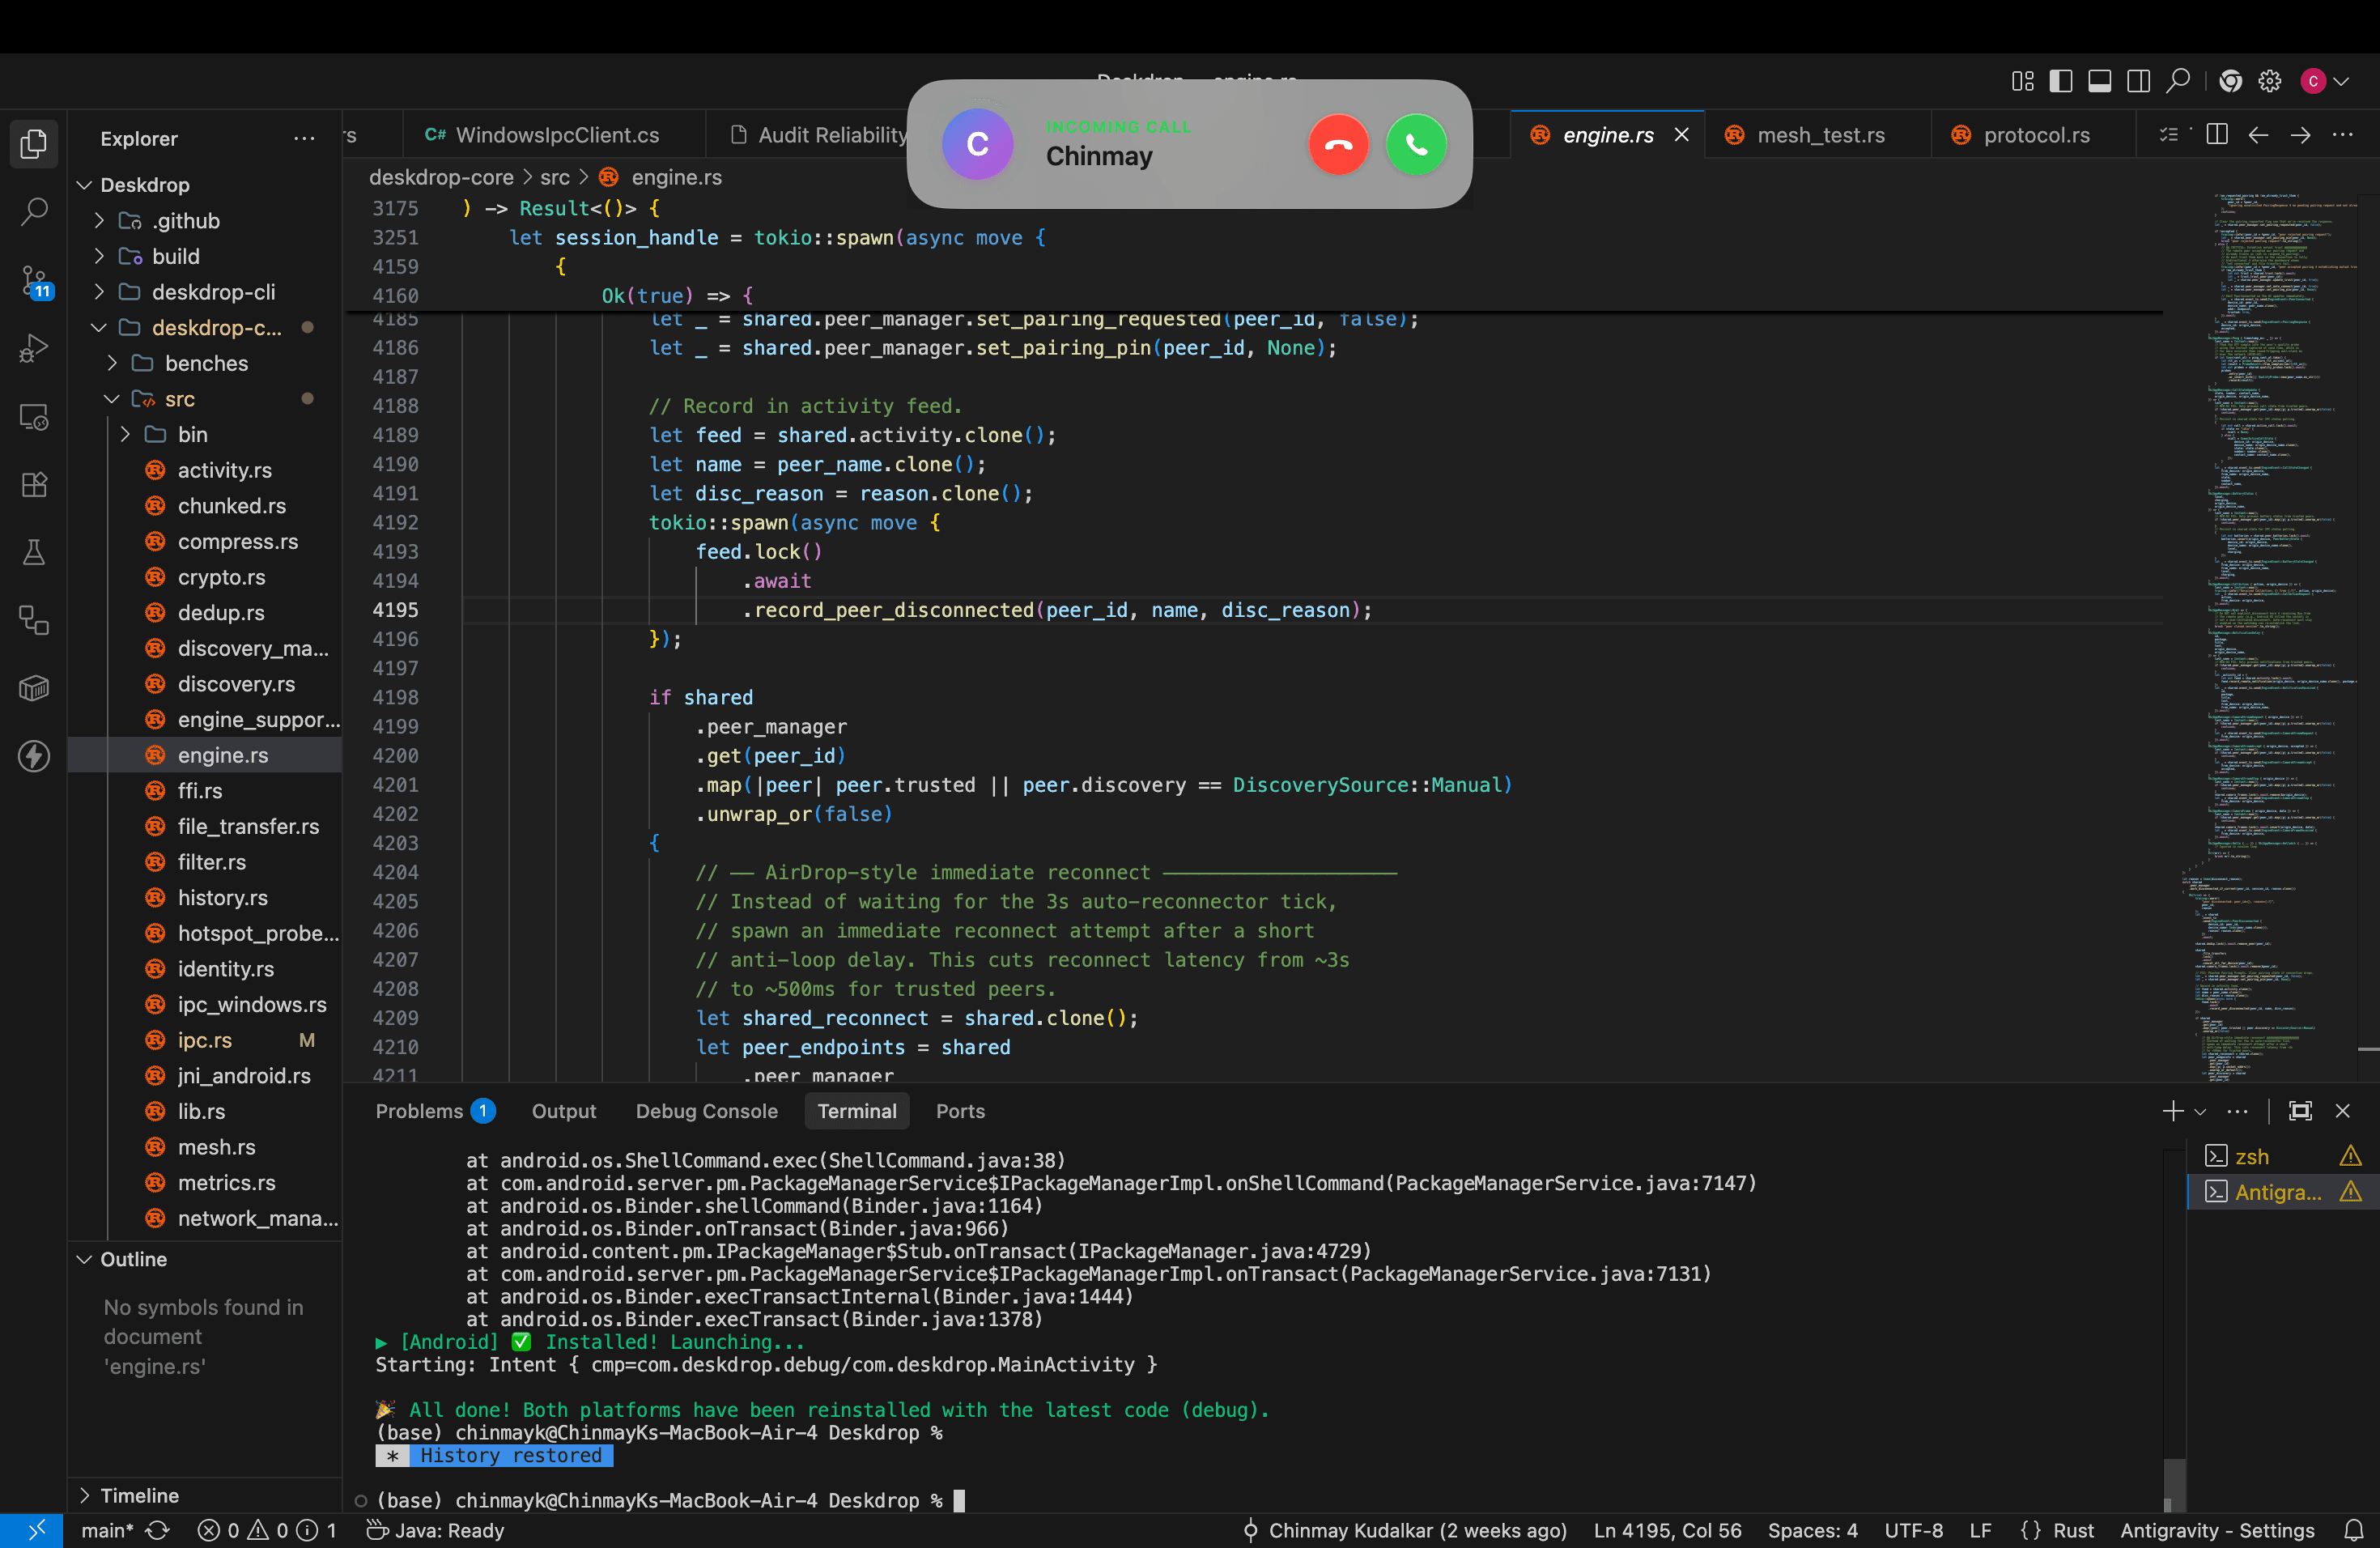Toggle the primary side bar visibility
The width and height of the screenshot is (2380, 1548).
pyautogui.click(x=2061, y=81)
